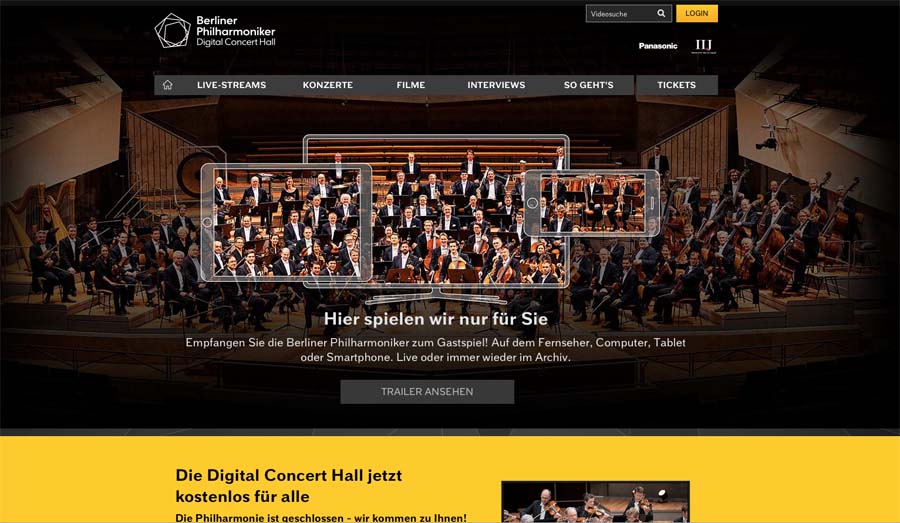Click the yellow LOGIN button
The width and height of the screenshot is (900, 523).
pyautogui.click(x=697, y=13)
